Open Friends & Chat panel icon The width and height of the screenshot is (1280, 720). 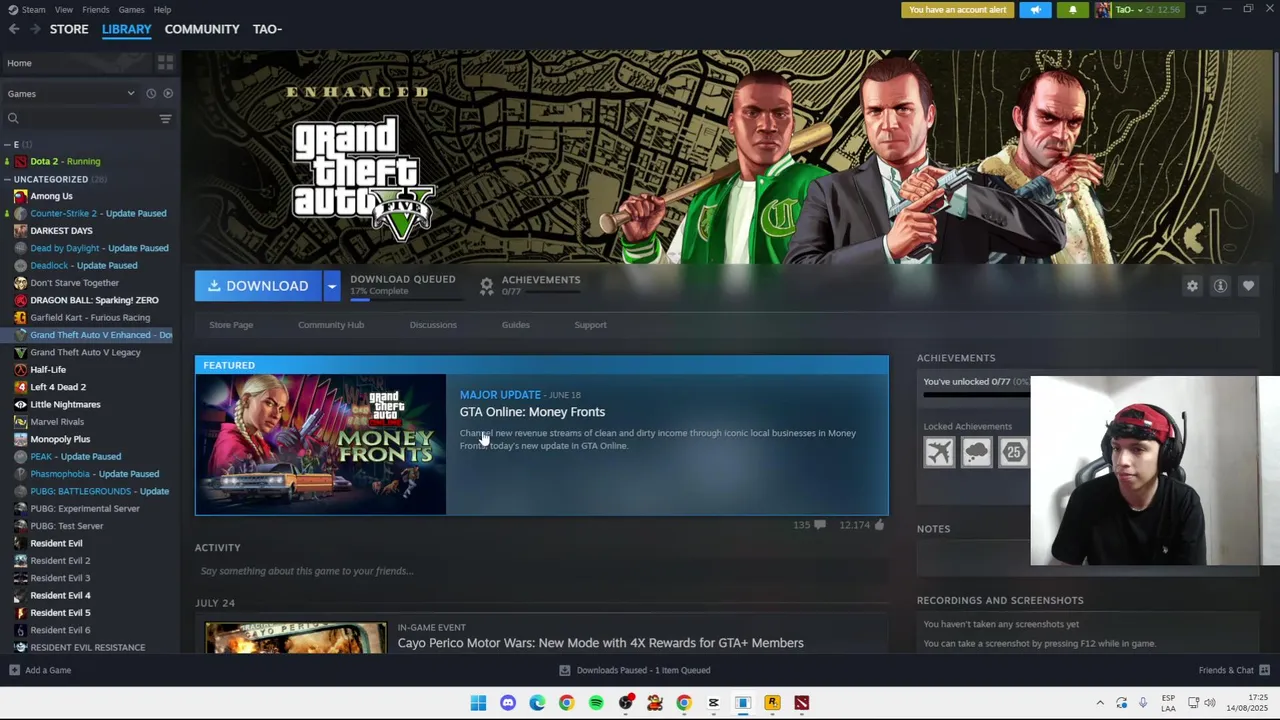coord(1265,670)
